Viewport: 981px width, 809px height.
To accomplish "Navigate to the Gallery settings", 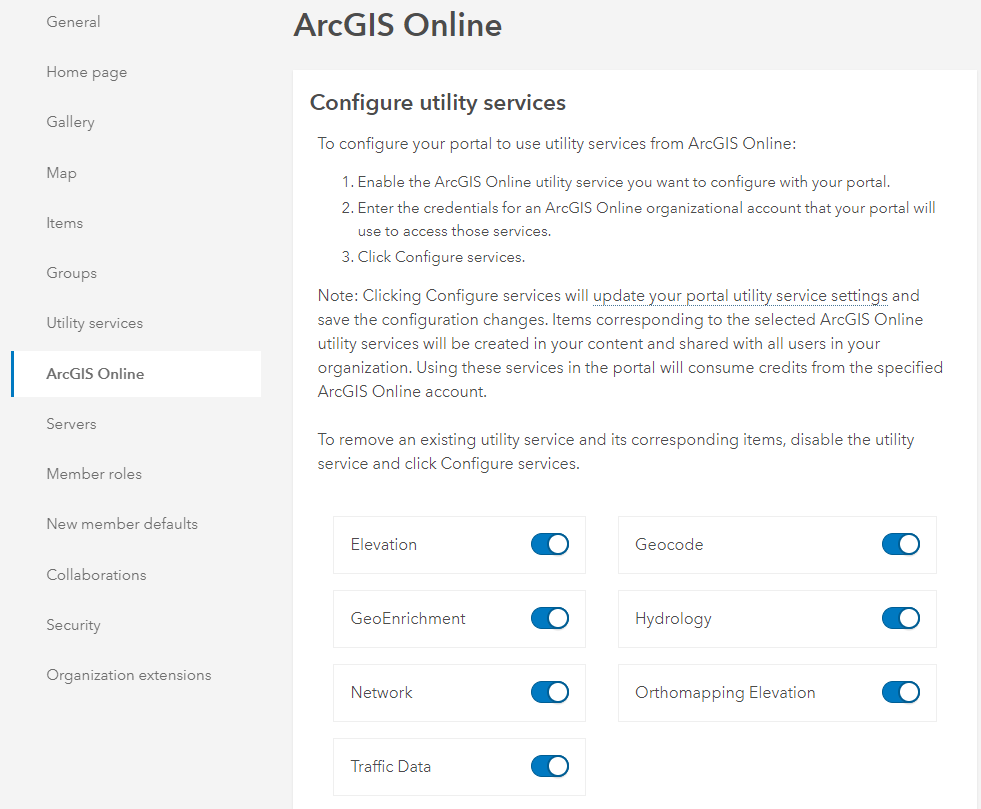I will coord(70,121).
